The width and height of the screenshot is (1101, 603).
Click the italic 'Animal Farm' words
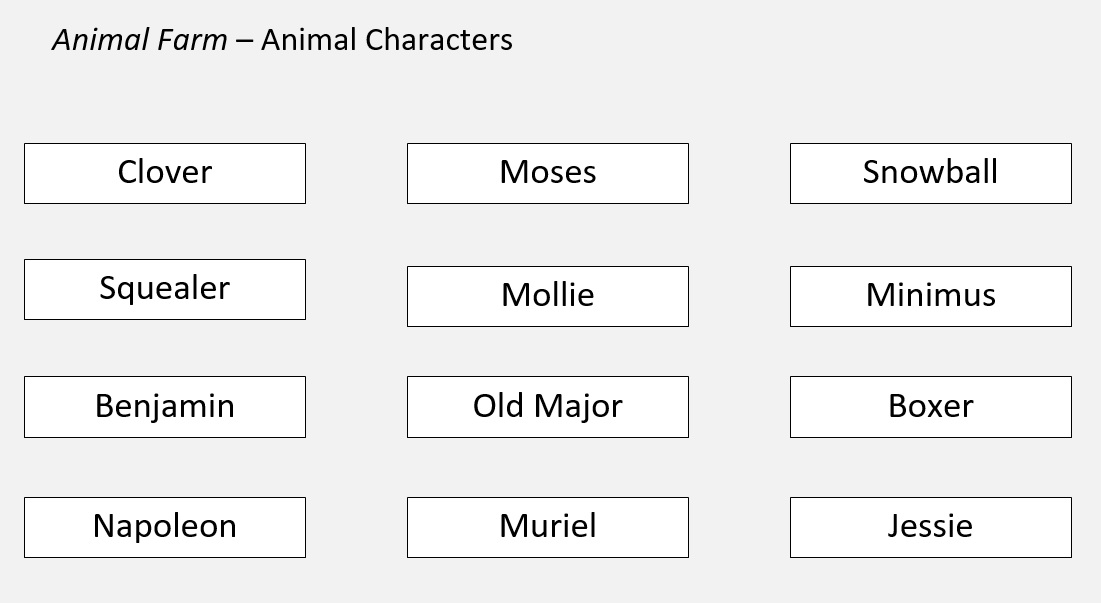coord(140,40)
